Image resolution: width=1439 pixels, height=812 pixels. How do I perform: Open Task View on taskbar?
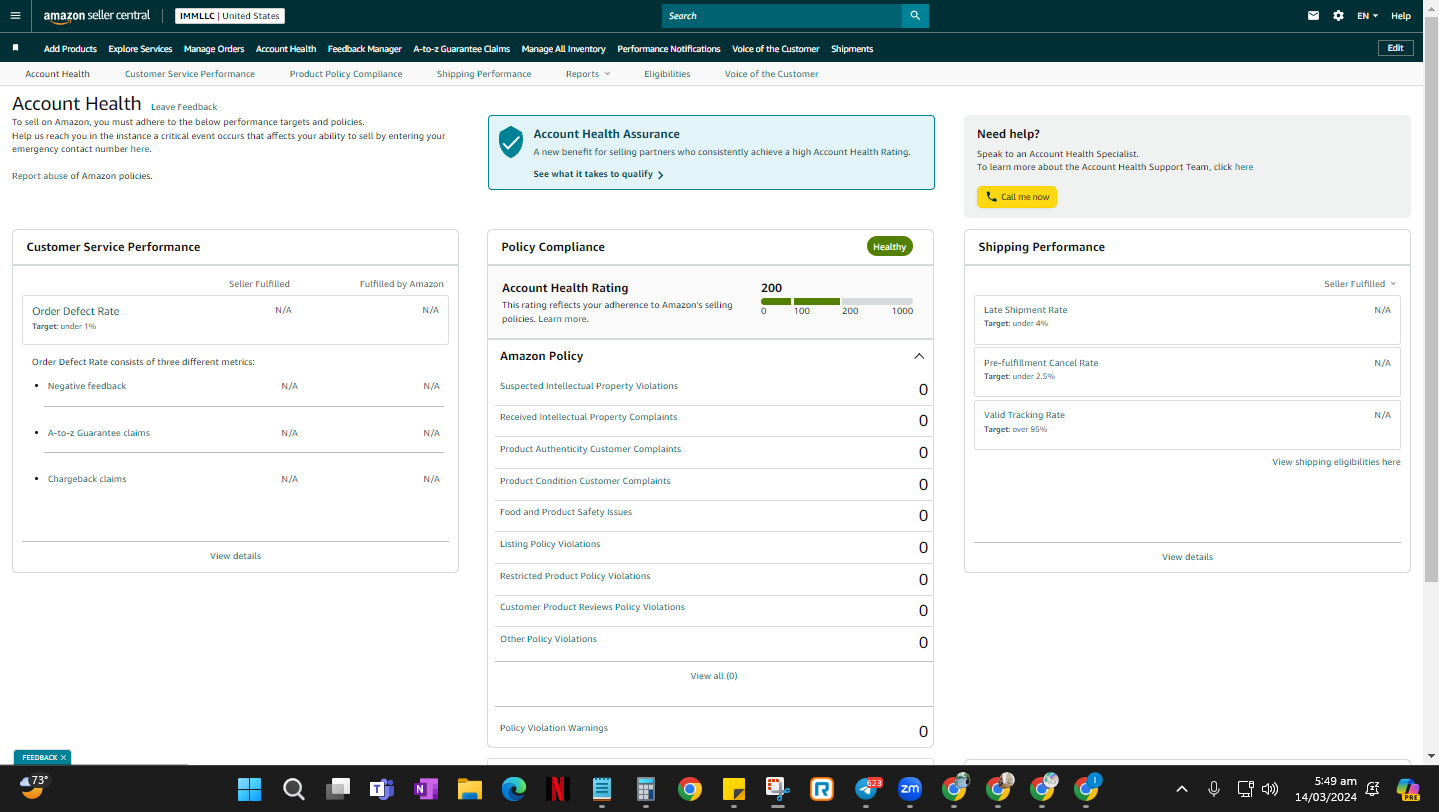tap(337, 789)
